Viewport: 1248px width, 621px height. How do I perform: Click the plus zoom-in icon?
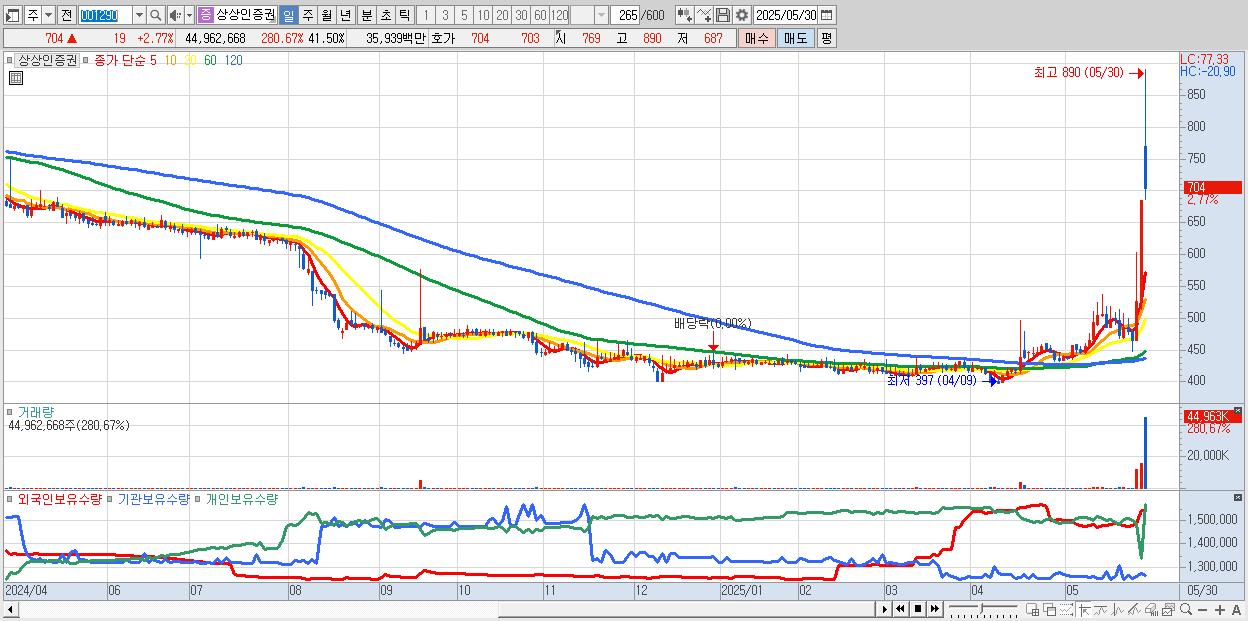[1220, 609]
